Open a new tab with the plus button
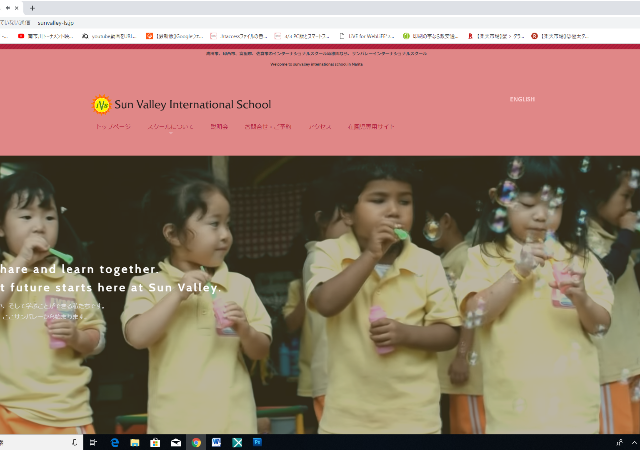Viewport: 640px width, 450px height. click(32, 8)
